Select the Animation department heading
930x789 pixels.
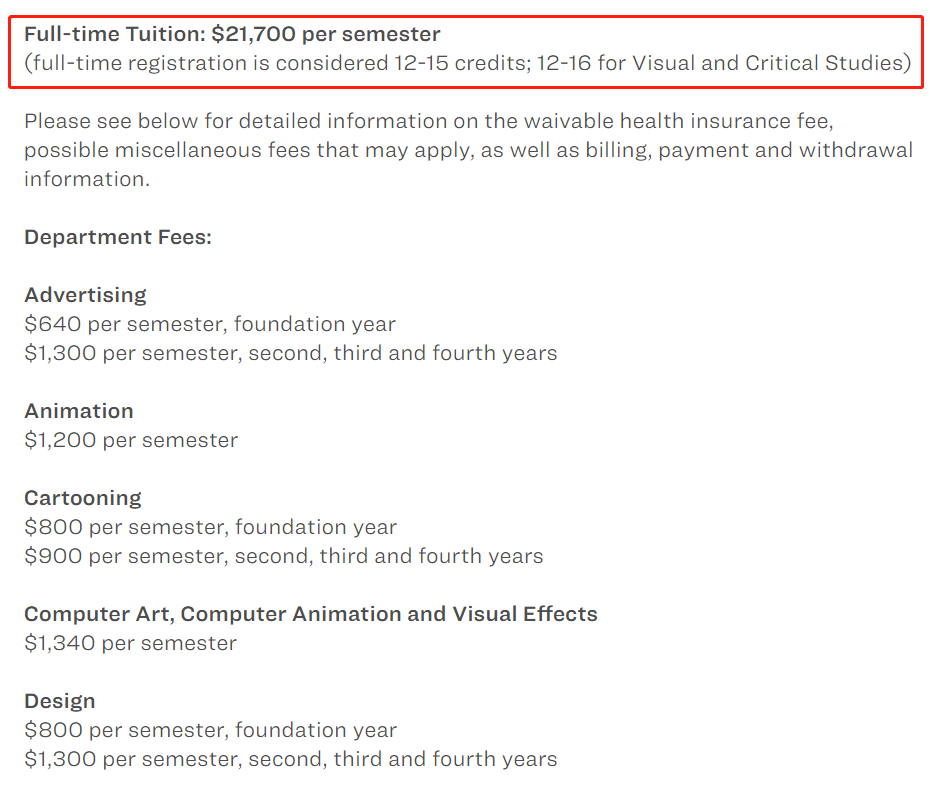pyautogui.click(x=78, y=411)
